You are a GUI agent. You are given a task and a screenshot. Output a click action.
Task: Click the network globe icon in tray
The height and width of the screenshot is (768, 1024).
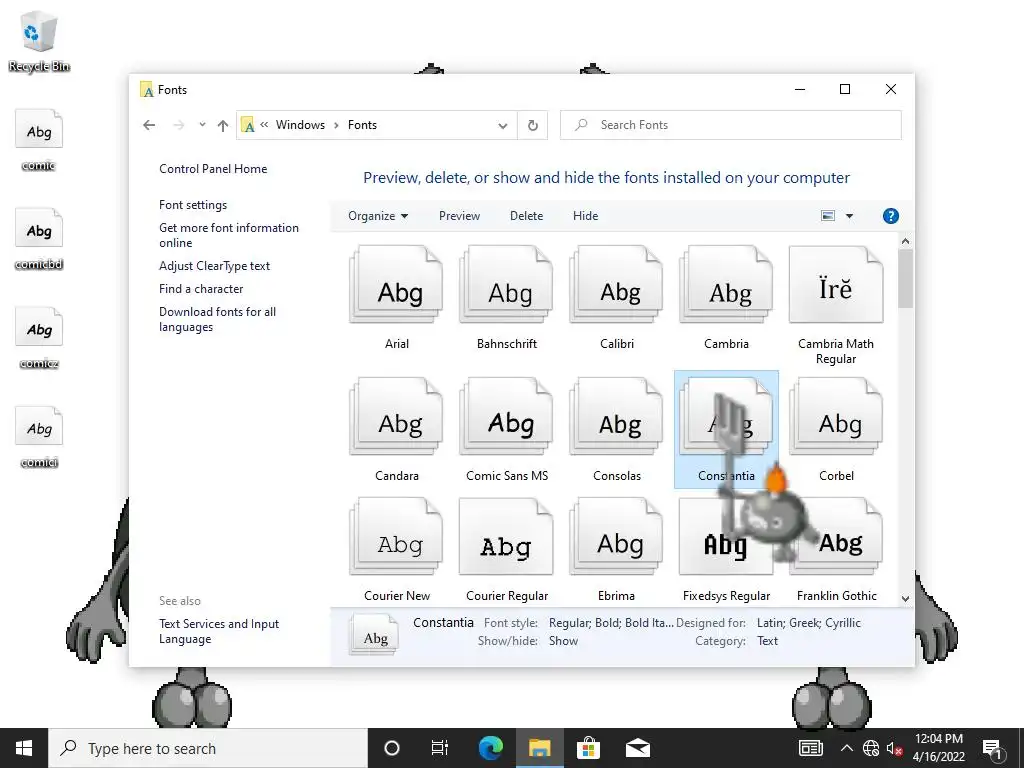coord(871,748)
